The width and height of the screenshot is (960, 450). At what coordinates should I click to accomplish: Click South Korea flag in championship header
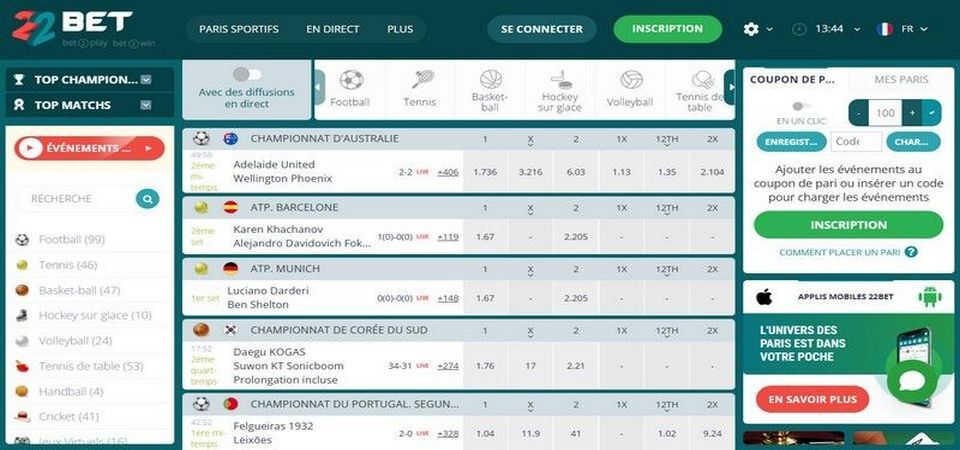pos(231,330)
